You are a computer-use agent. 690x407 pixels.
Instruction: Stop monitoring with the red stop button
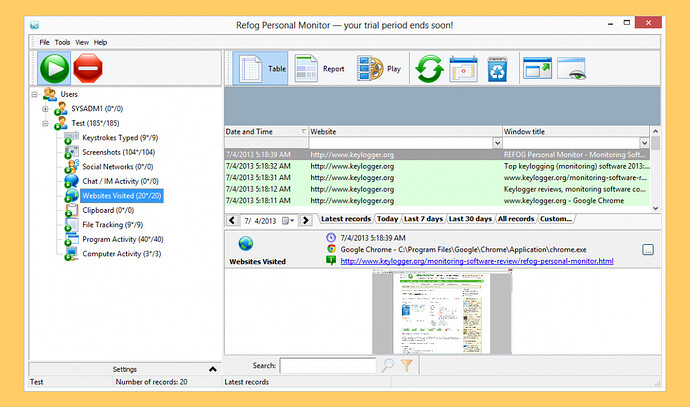[x=88, y=68]
